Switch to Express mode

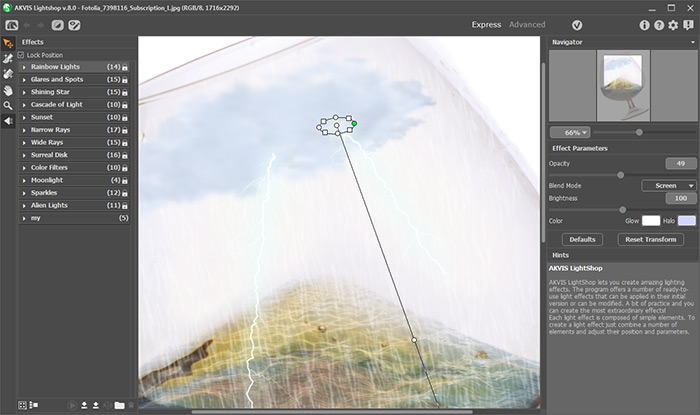tap(486, 25)
